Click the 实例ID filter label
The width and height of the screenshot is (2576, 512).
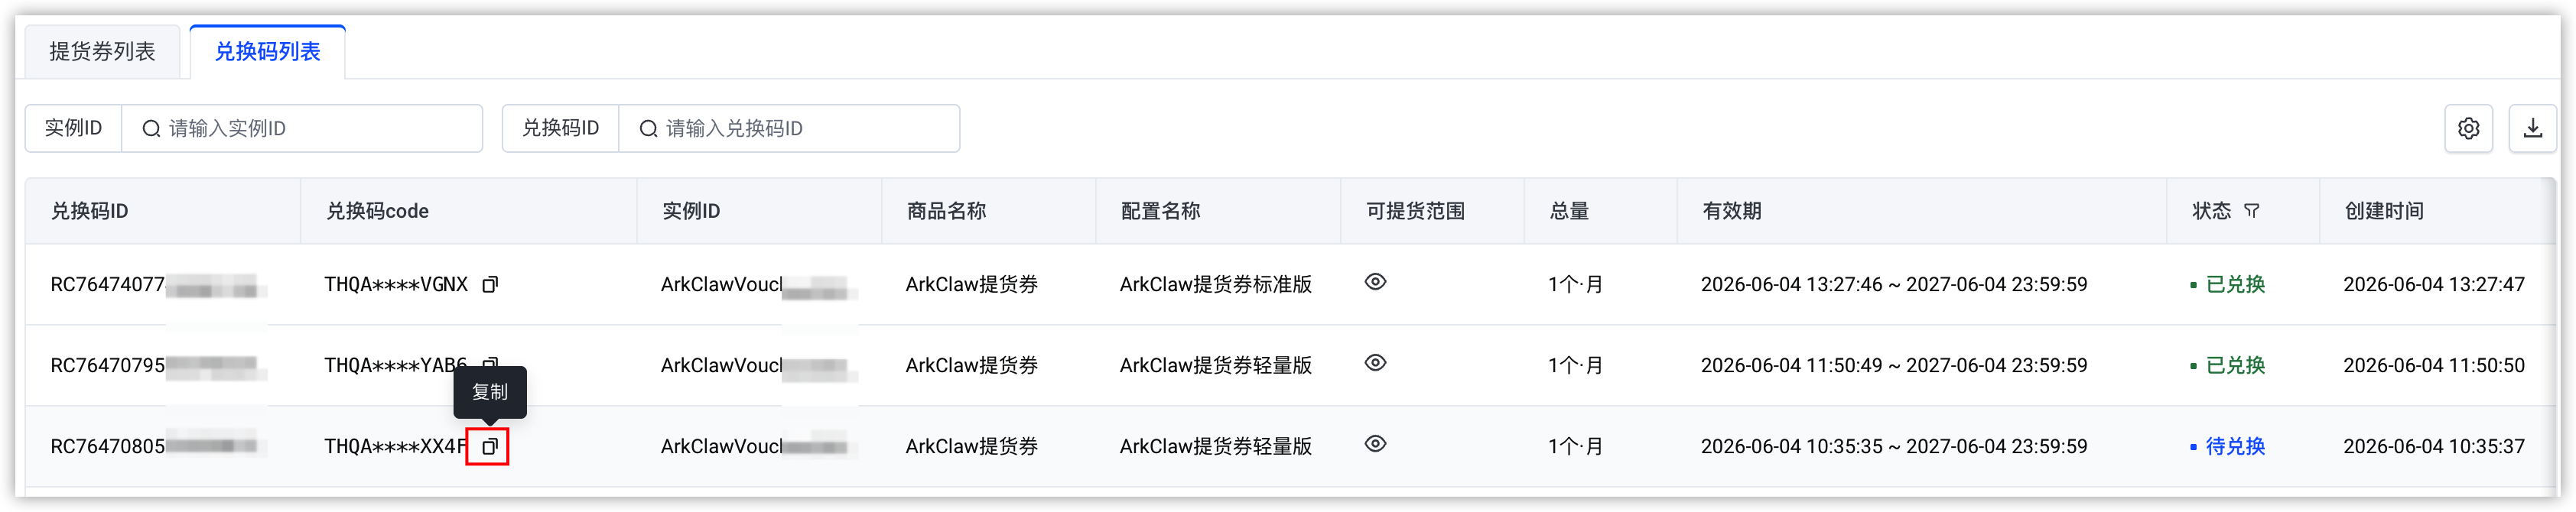click(73, 128)
